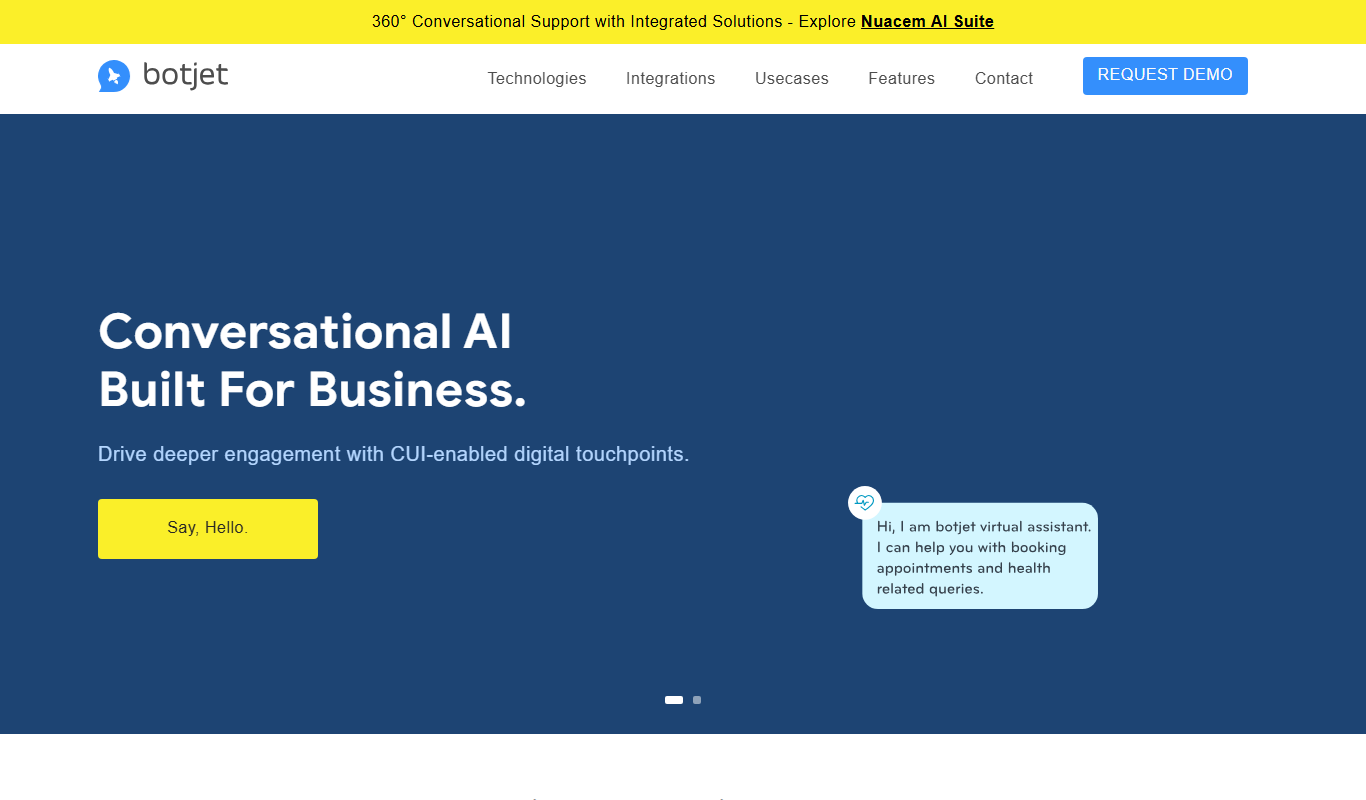Click the botjet chat bubble logo icon
Screen dimensions: 1366x800
coord(114,76)
